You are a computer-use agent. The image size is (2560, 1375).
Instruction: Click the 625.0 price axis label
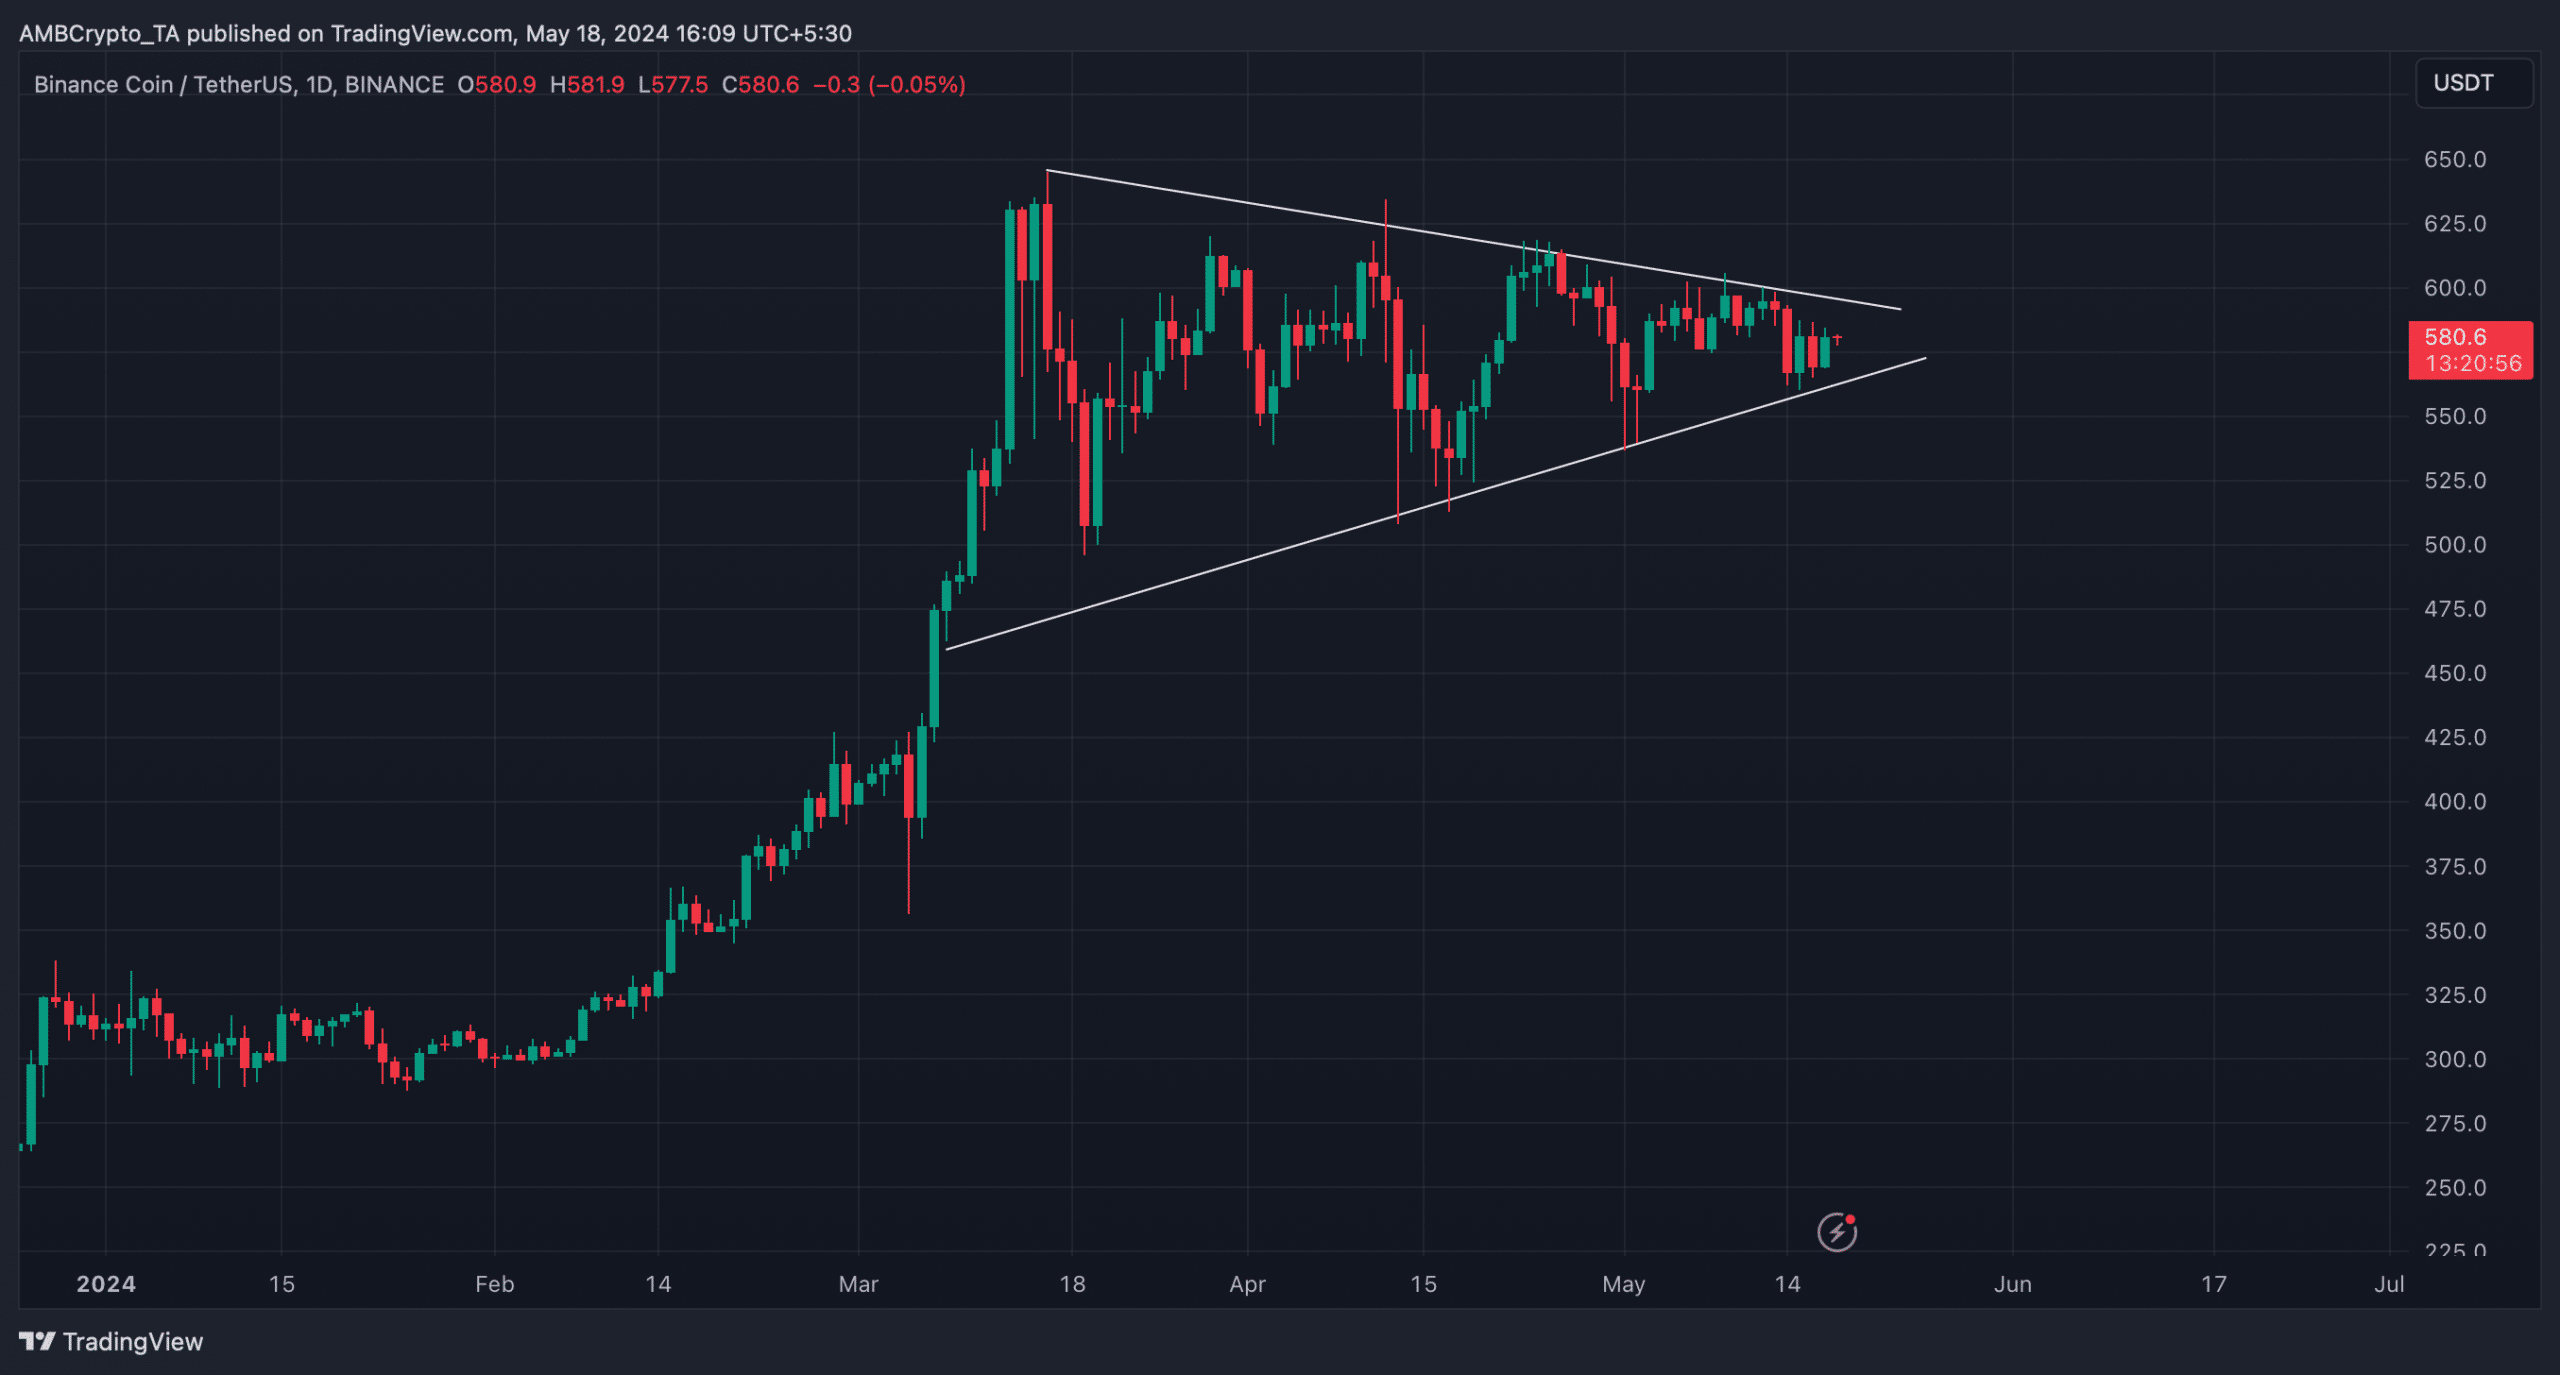coord(2454,223)
